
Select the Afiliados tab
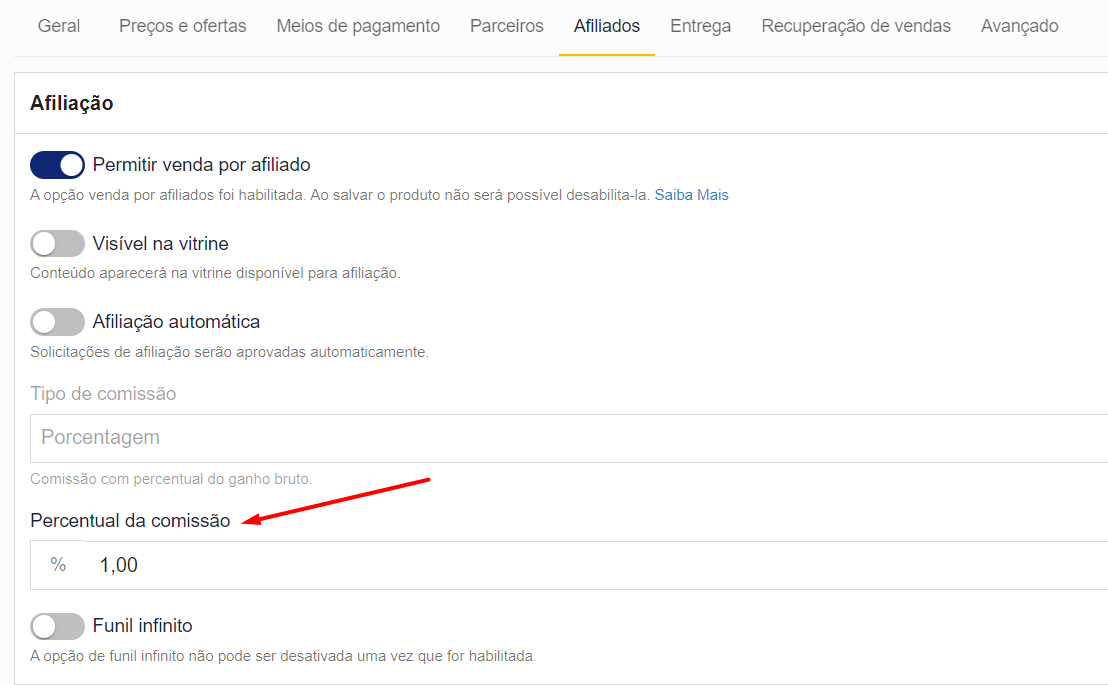607,26
